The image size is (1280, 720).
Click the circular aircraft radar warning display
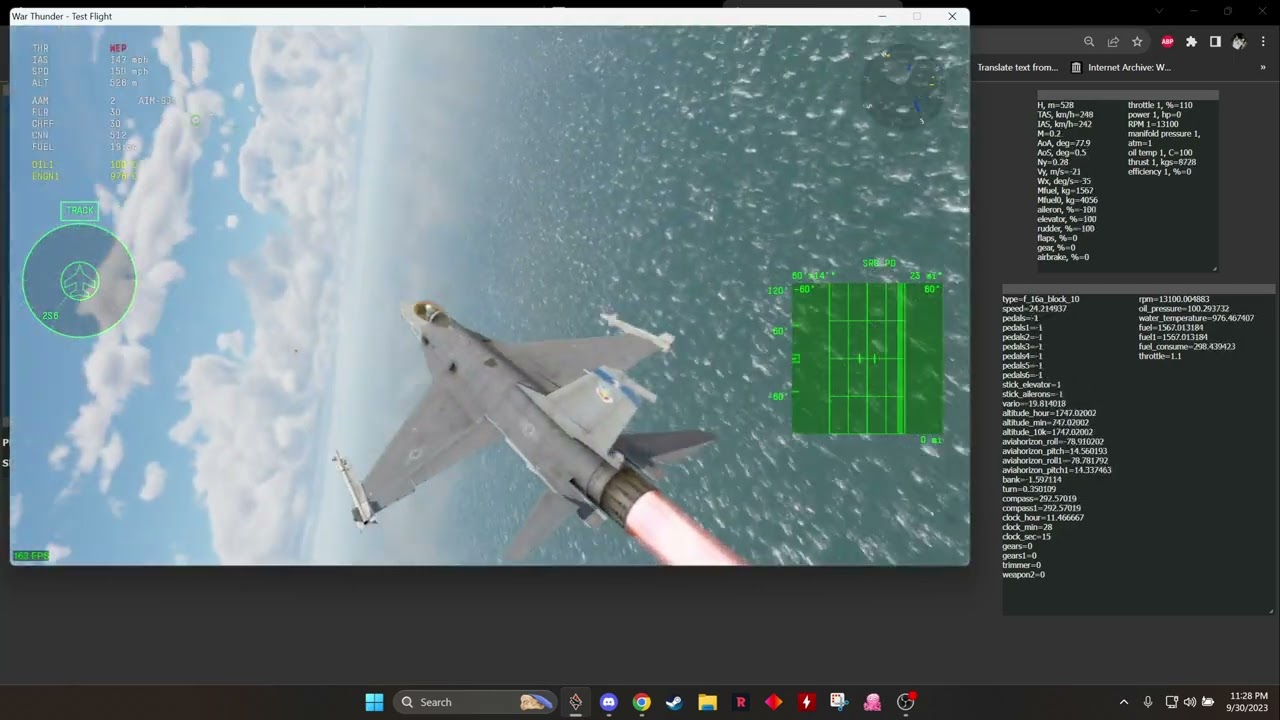point(79,281)
